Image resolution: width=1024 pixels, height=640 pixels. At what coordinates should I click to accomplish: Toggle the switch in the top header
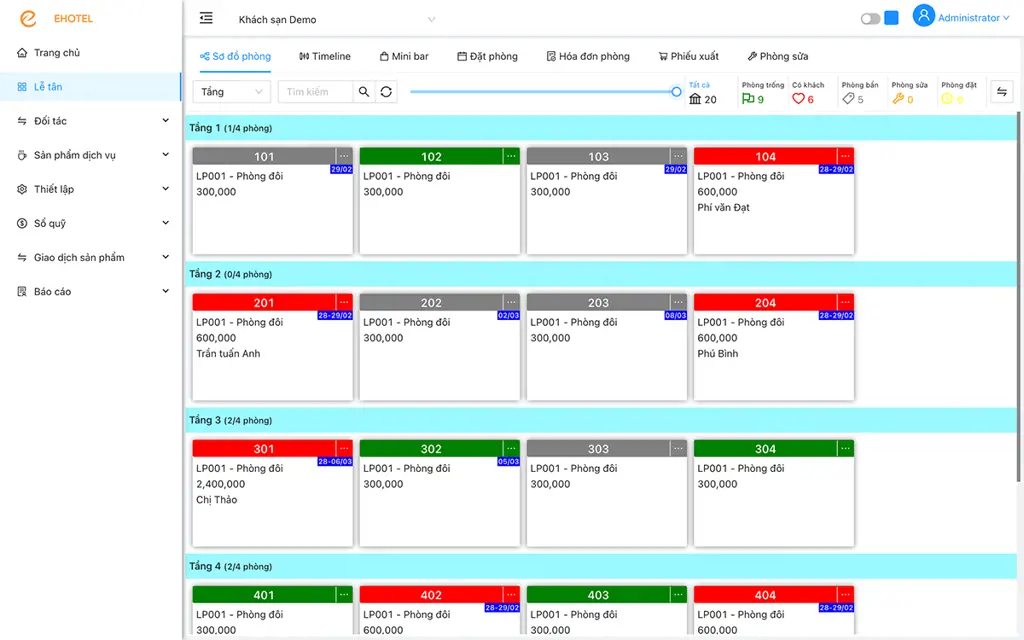point(870,19)
